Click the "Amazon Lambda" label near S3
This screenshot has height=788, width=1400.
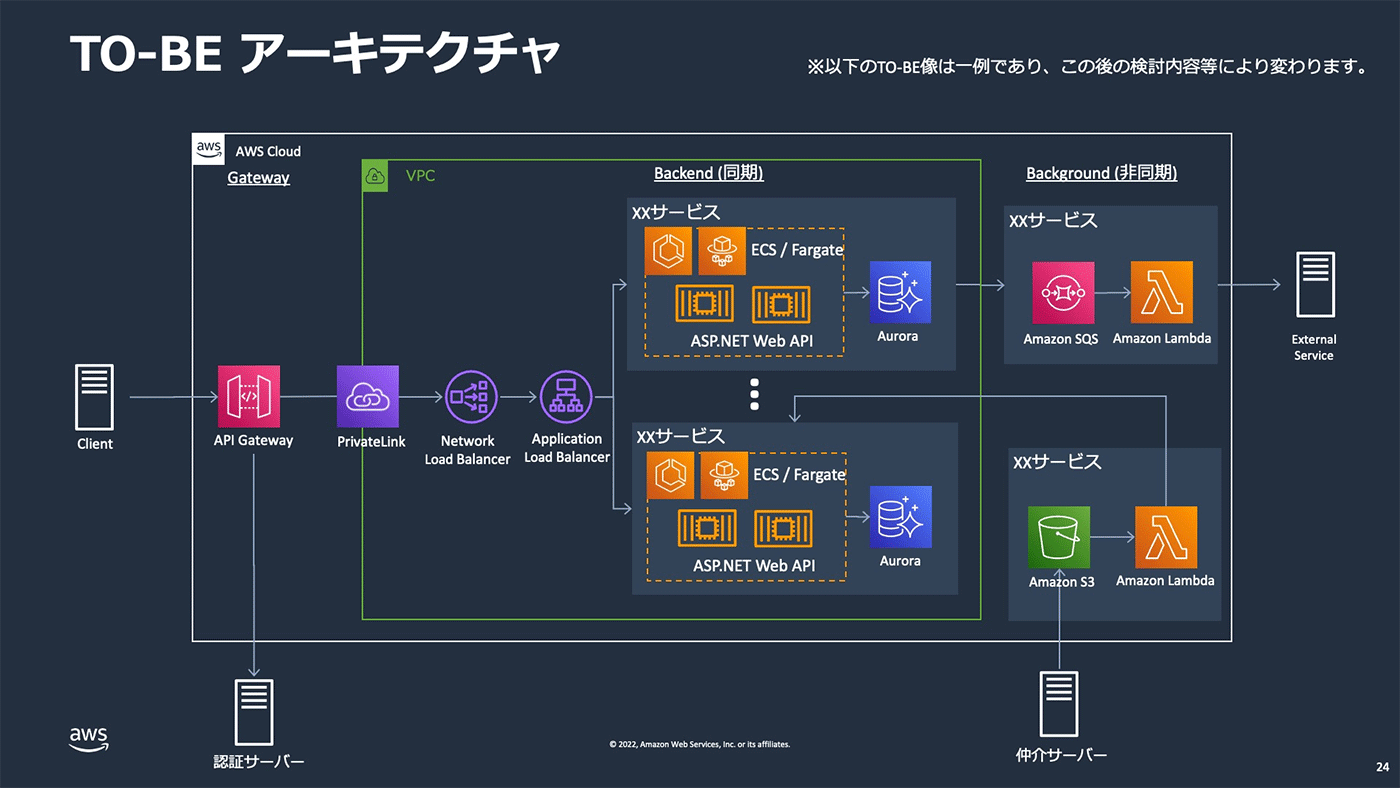coord(1165,580)
